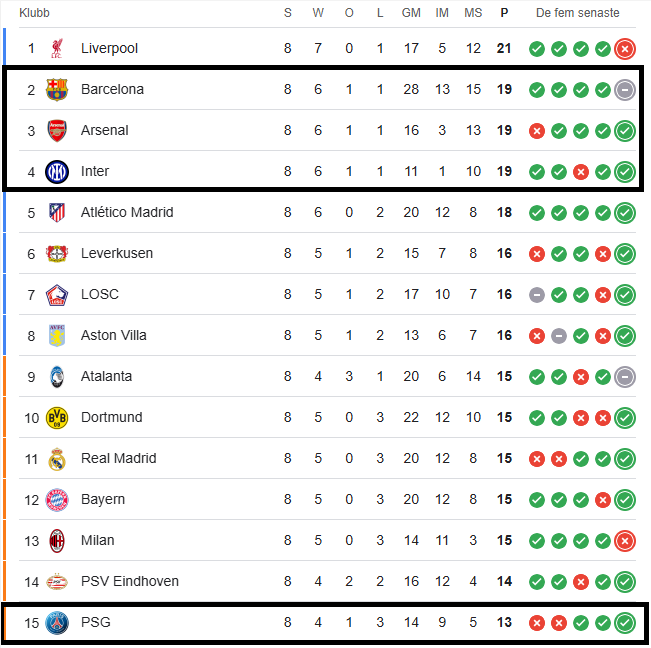
Task: Click LOSC's oldest grey draw icon
Action: 537,295
